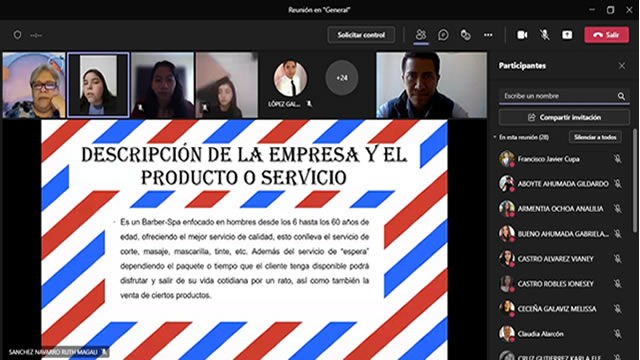640x360 pixels.
Task: Show the +24 additional participants
Action: coord(342,78)
